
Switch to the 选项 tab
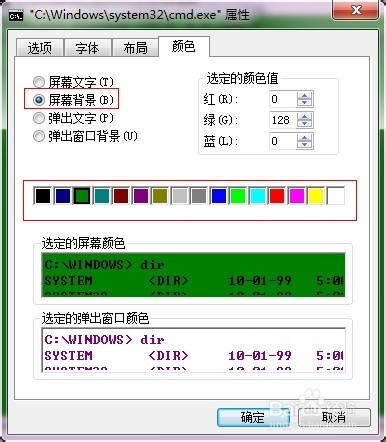point(40,48)
